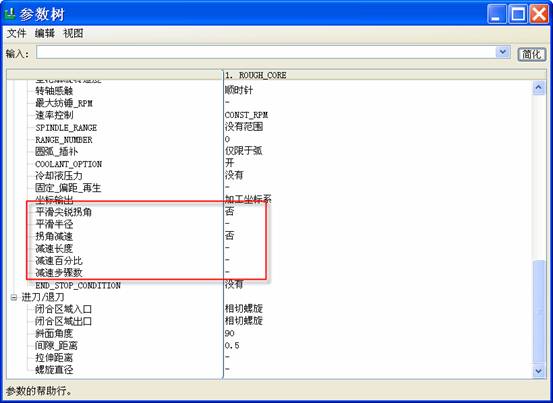Select the 坐标输出 parameter

tap(54, 200)
